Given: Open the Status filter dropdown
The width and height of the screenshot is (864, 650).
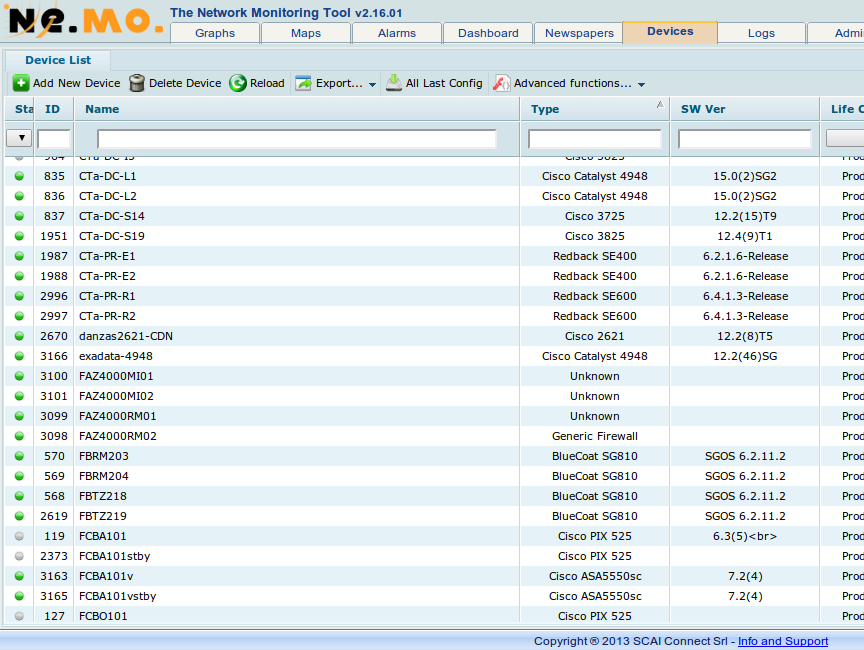Looking at the screenshot, I should (x=19, y=138).
